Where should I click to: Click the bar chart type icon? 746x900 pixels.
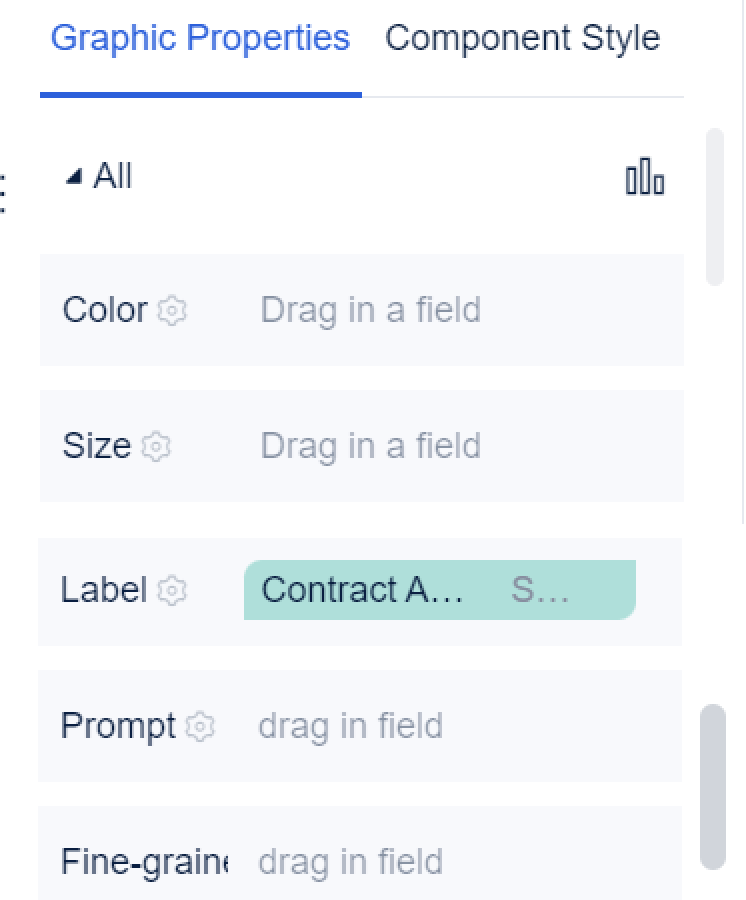coord(645,177)
